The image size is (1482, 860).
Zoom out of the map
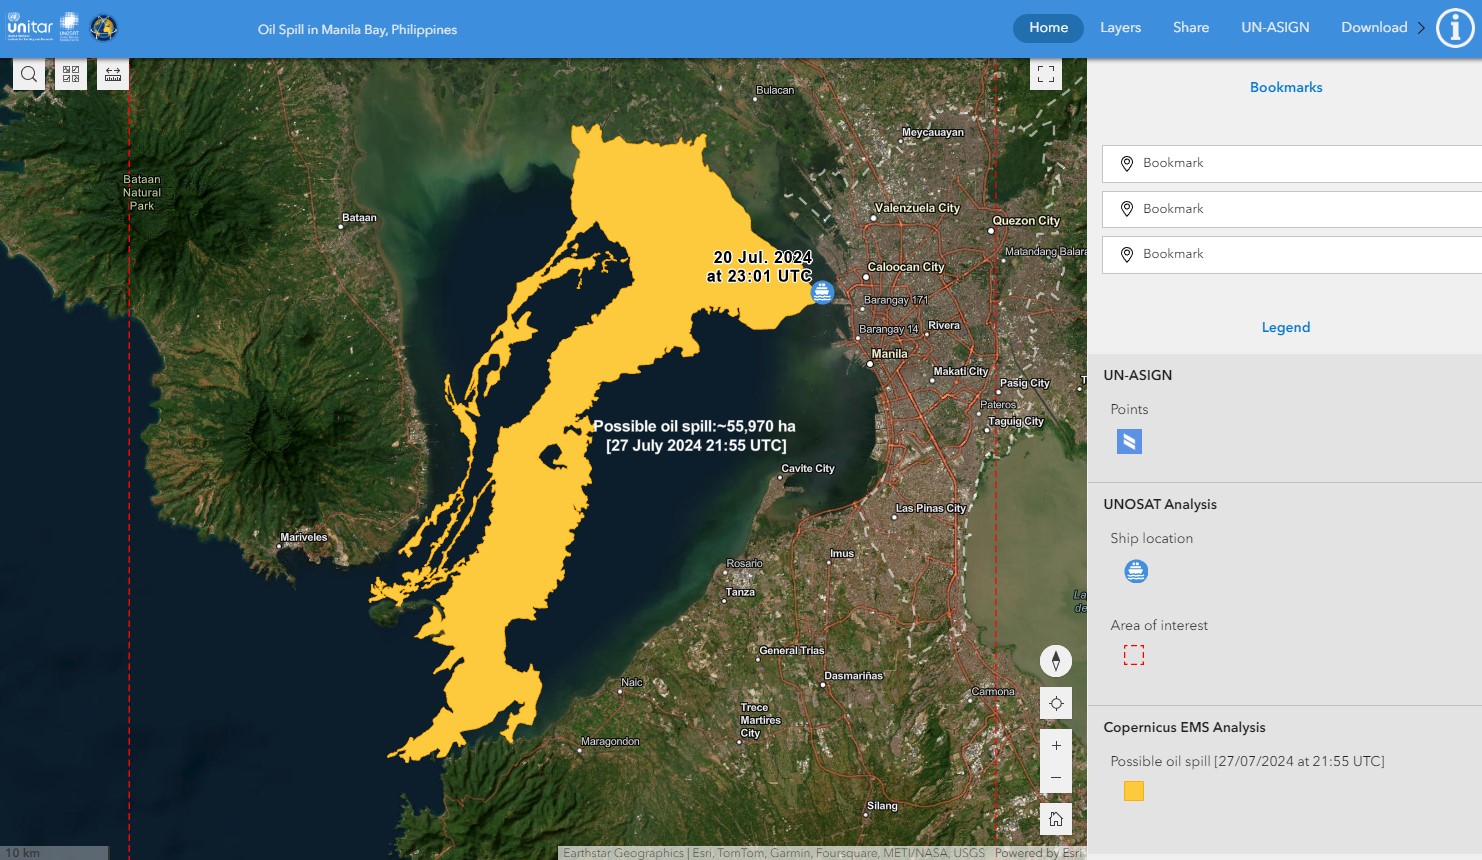coord(1056,777)
